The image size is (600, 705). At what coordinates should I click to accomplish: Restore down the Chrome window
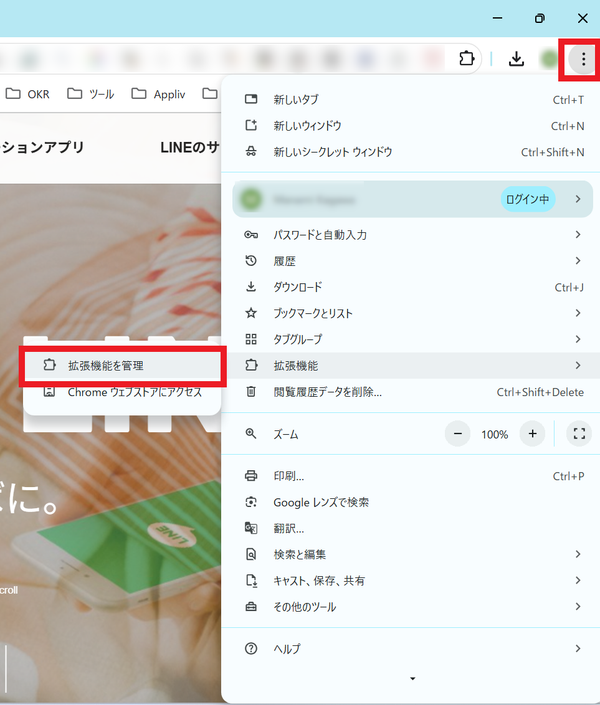click(x=540, y=18)
